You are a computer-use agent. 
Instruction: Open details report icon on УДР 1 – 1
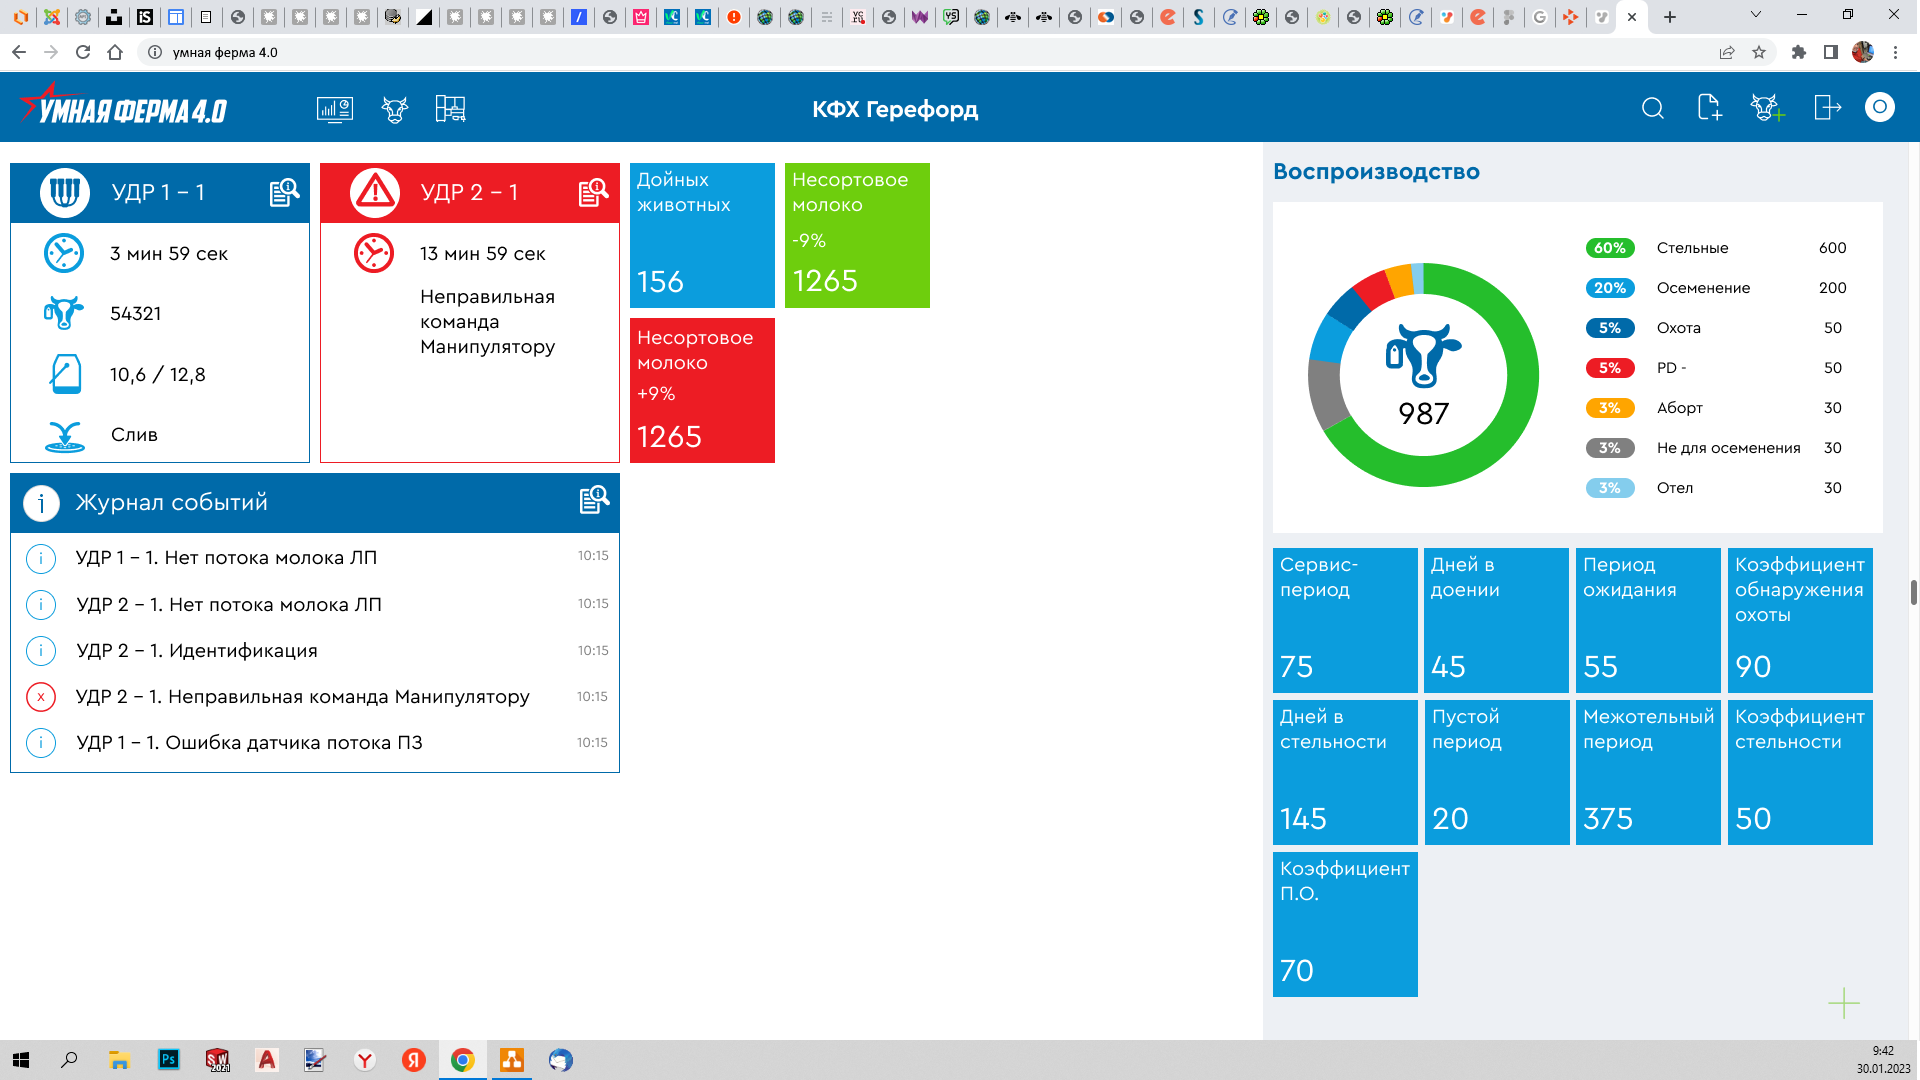coord(284,192)
